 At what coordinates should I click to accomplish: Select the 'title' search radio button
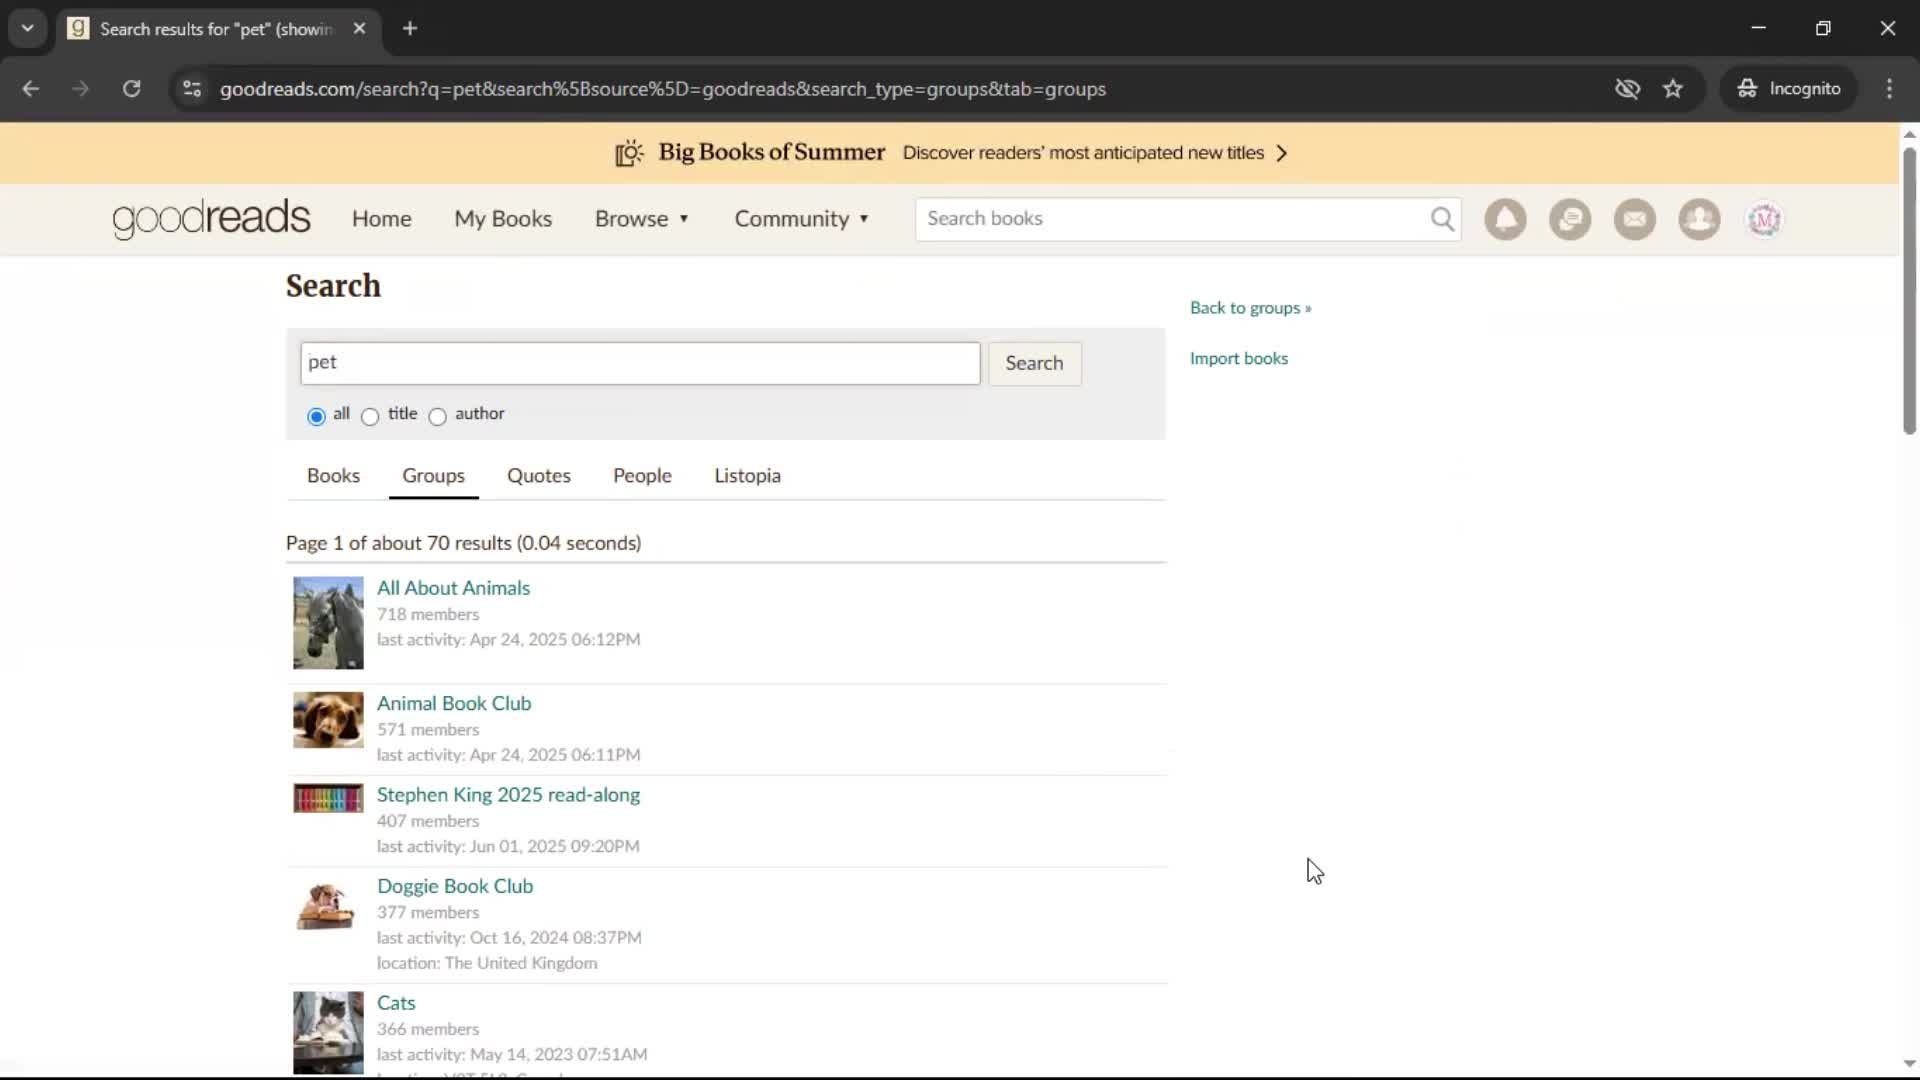click(x=370, y=416)
